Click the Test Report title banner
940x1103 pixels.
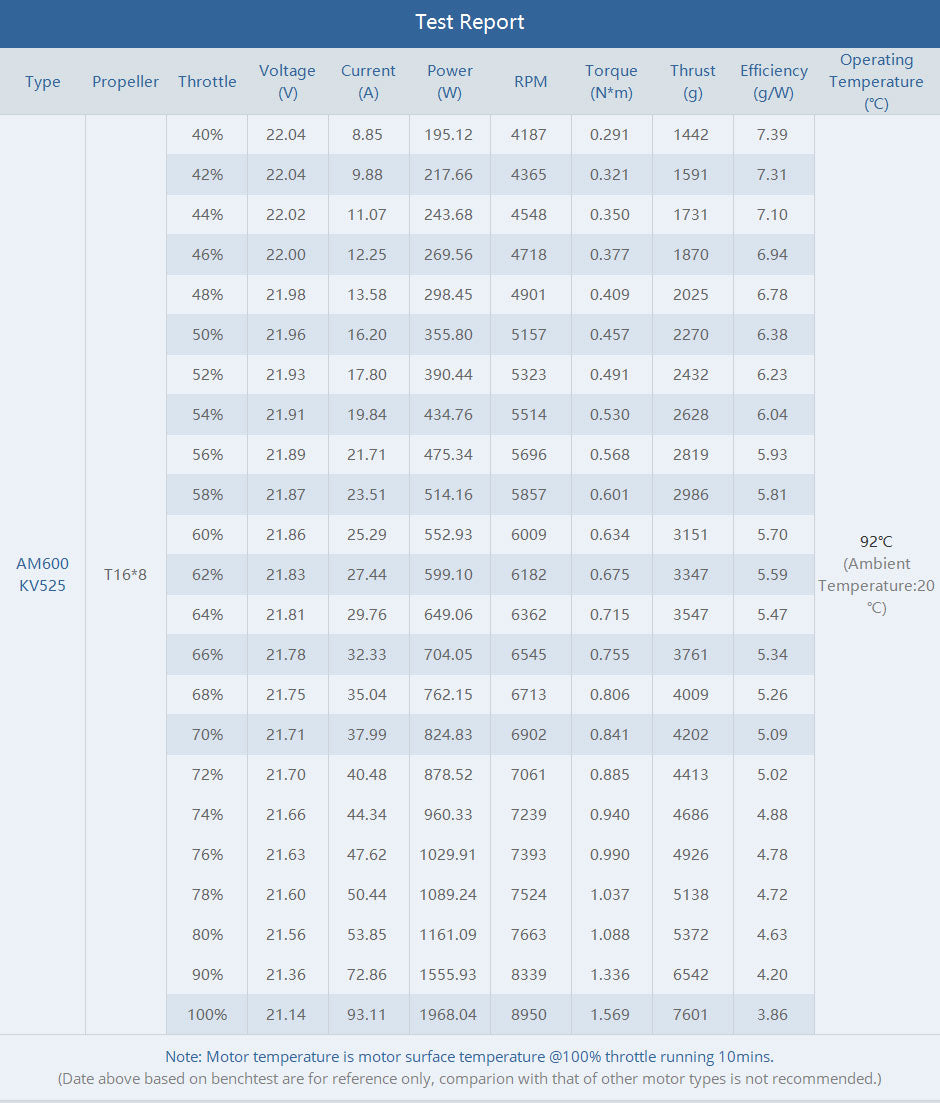tap(470, 23)
